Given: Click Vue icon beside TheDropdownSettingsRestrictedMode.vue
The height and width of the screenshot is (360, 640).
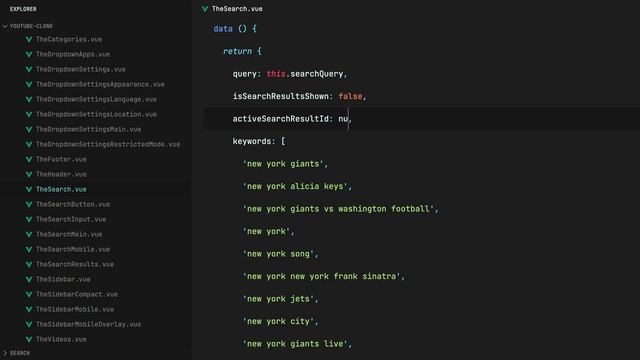Looking at the screenshot, I should pos(29,144).
